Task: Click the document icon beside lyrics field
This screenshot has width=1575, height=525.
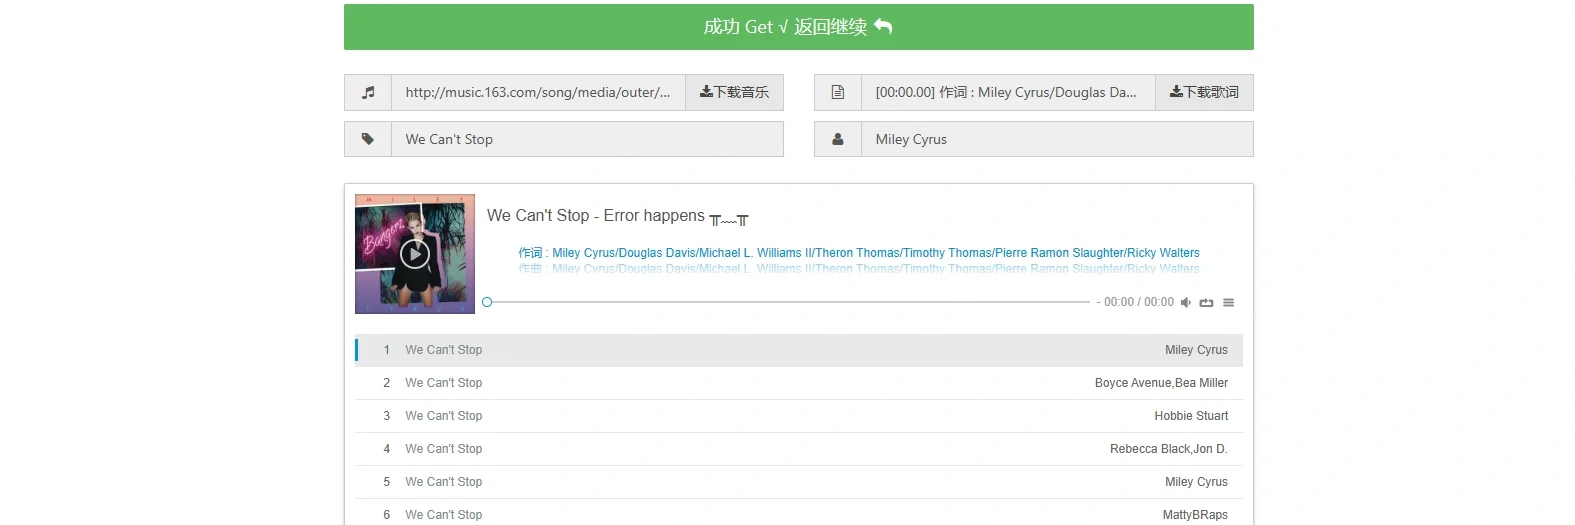Action: click(x=838, y=92)
